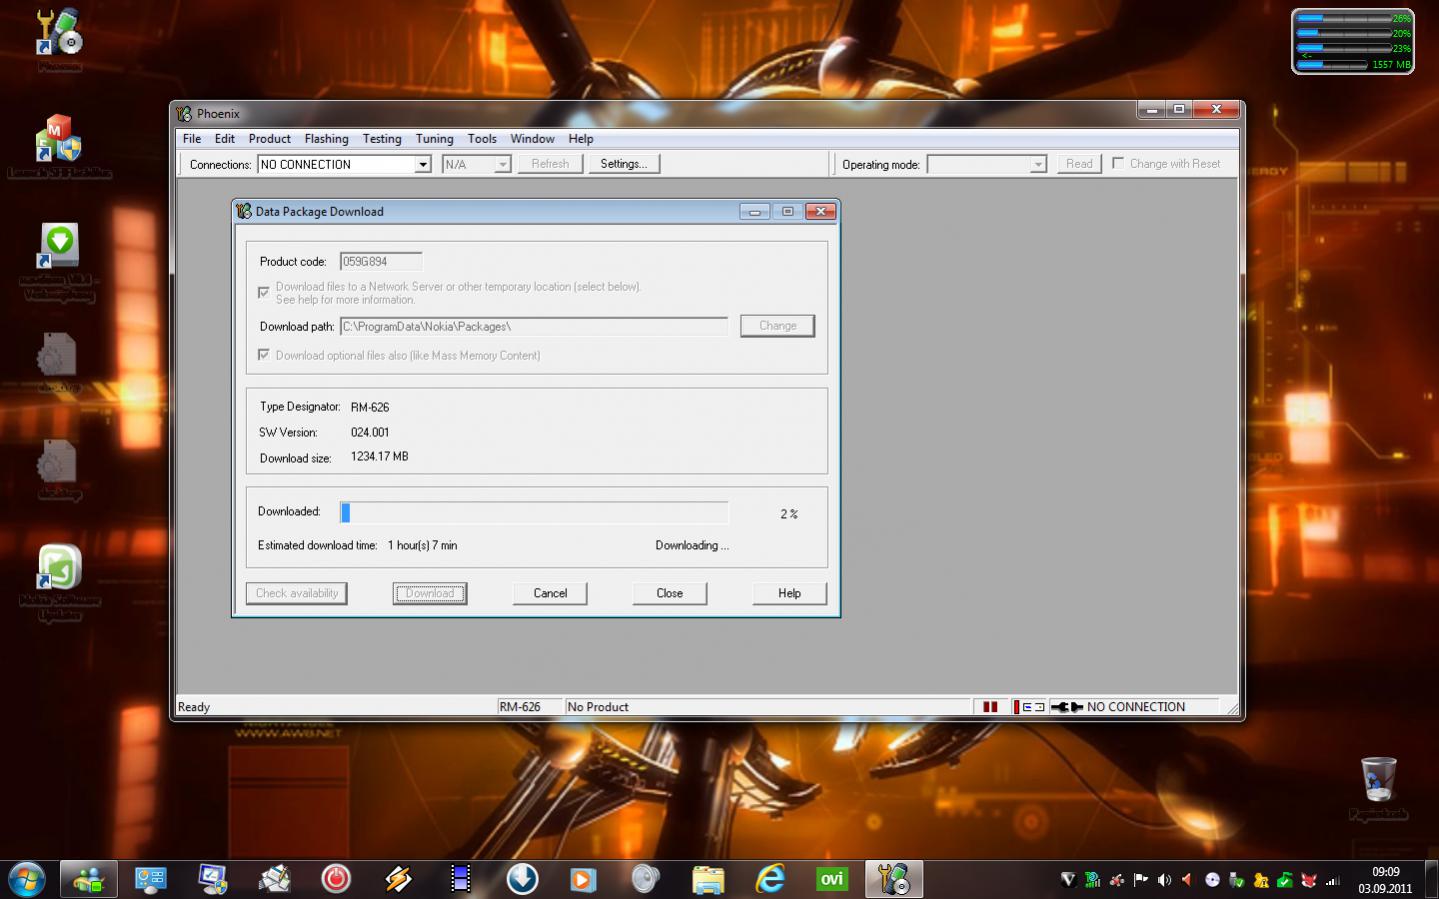The height and width of the screenshot is (899, 1439).
Task: Open the orange media player taskbar icon
Action: [x=584, y=879]
